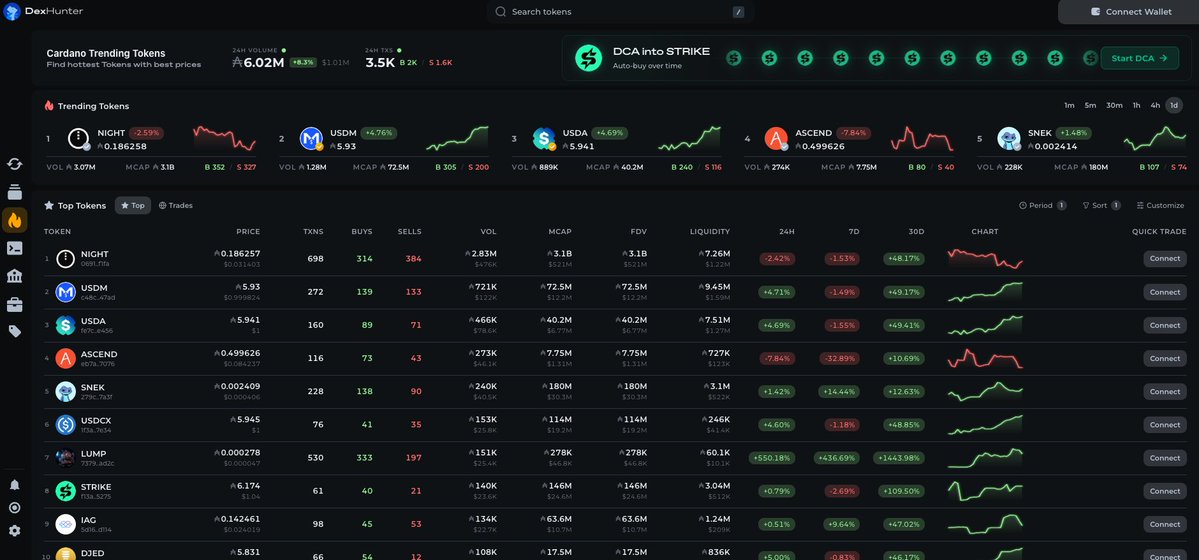Click the target circle sidebar icon

coord(15,508)
